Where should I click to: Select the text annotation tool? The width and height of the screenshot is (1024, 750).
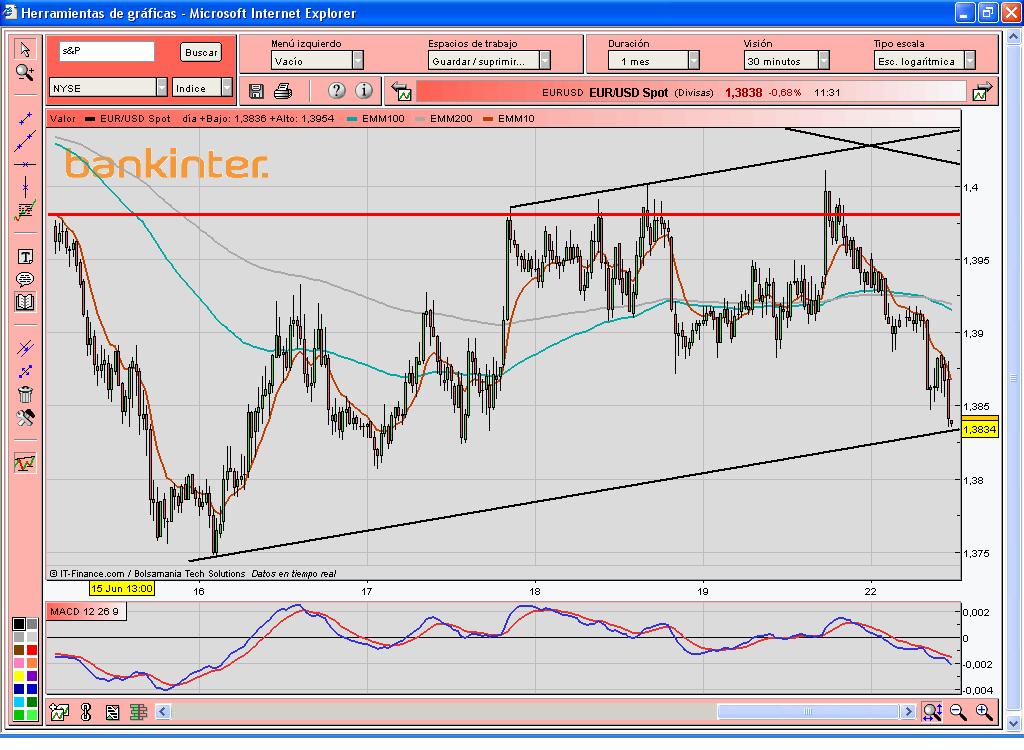point(25,257)
